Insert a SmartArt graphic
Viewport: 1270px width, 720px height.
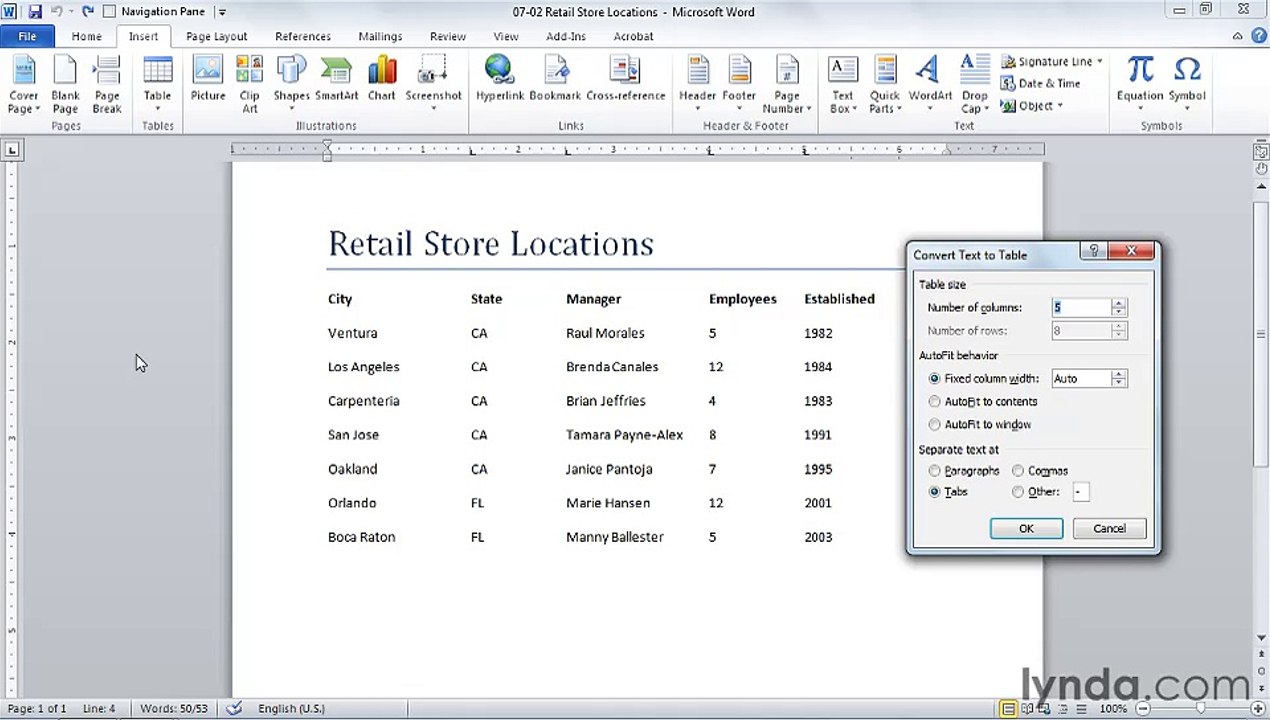pyautogui.click(x=337, y=80)
